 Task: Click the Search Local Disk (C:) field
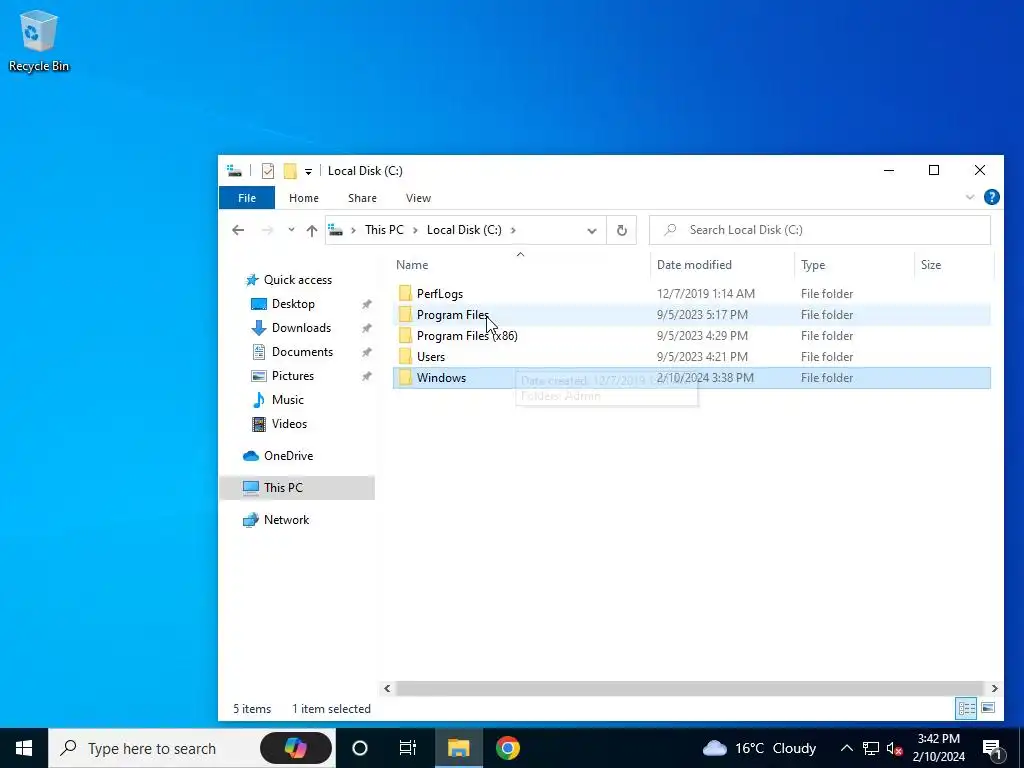[x=820, y=230]
